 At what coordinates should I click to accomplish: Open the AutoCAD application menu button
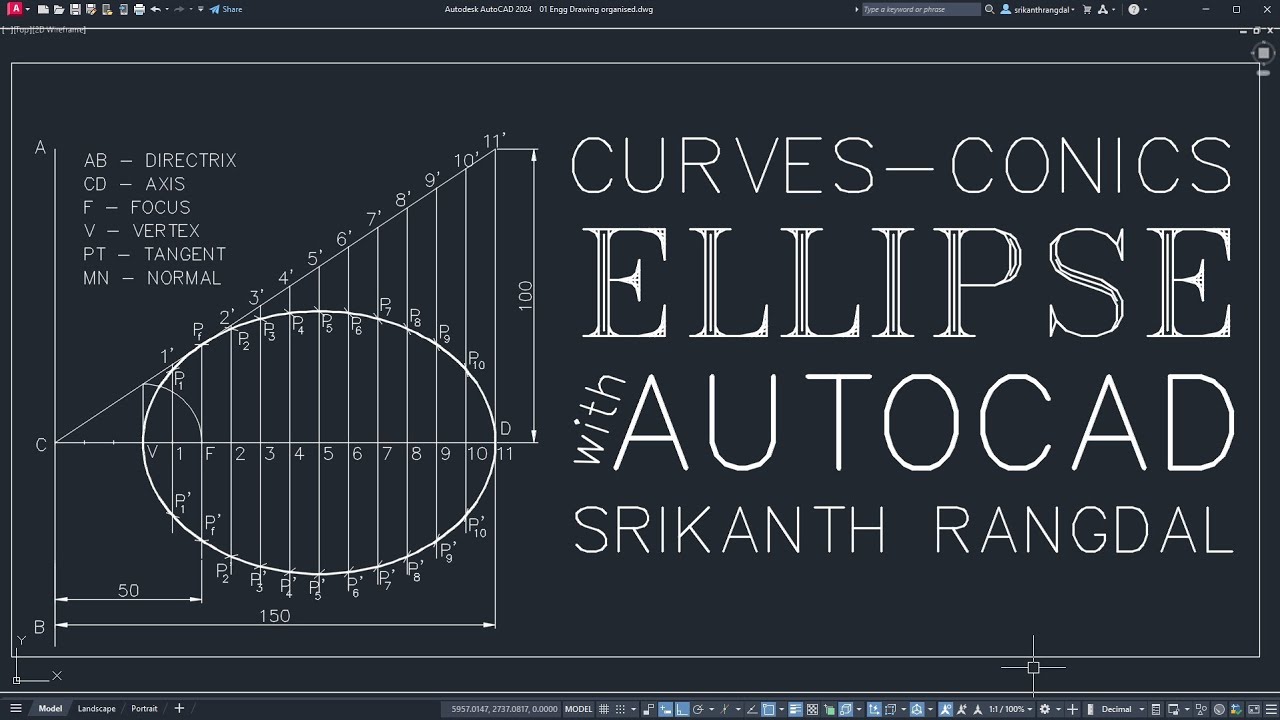tap(15, 9)
